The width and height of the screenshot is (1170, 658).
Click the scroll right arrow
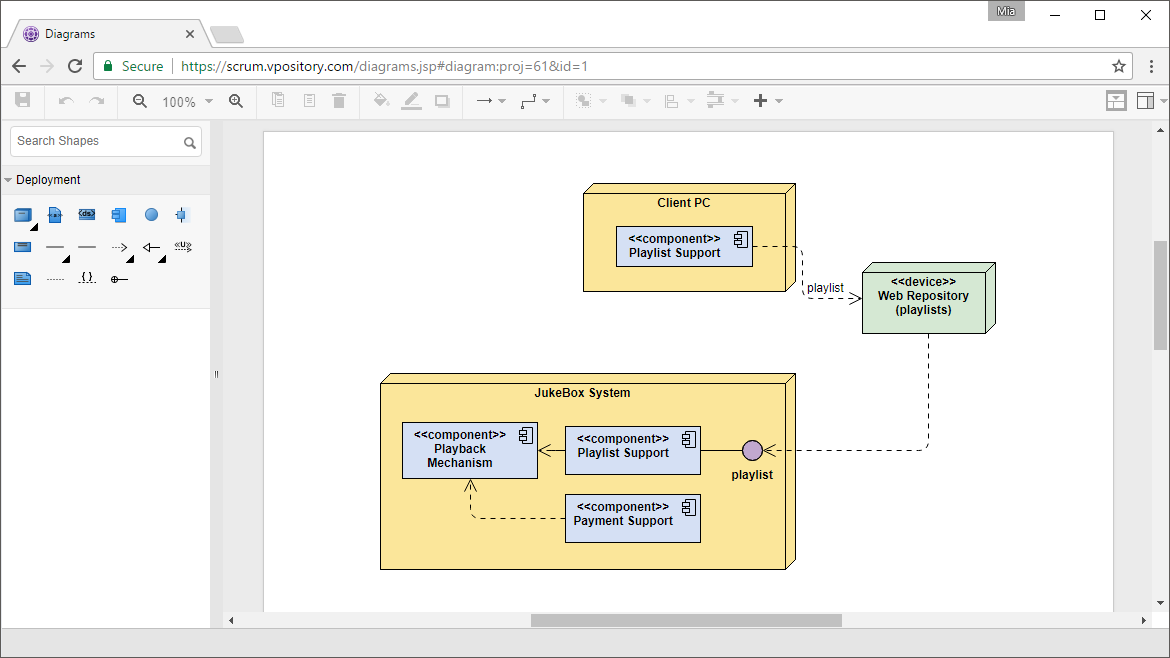[1143, 621]
